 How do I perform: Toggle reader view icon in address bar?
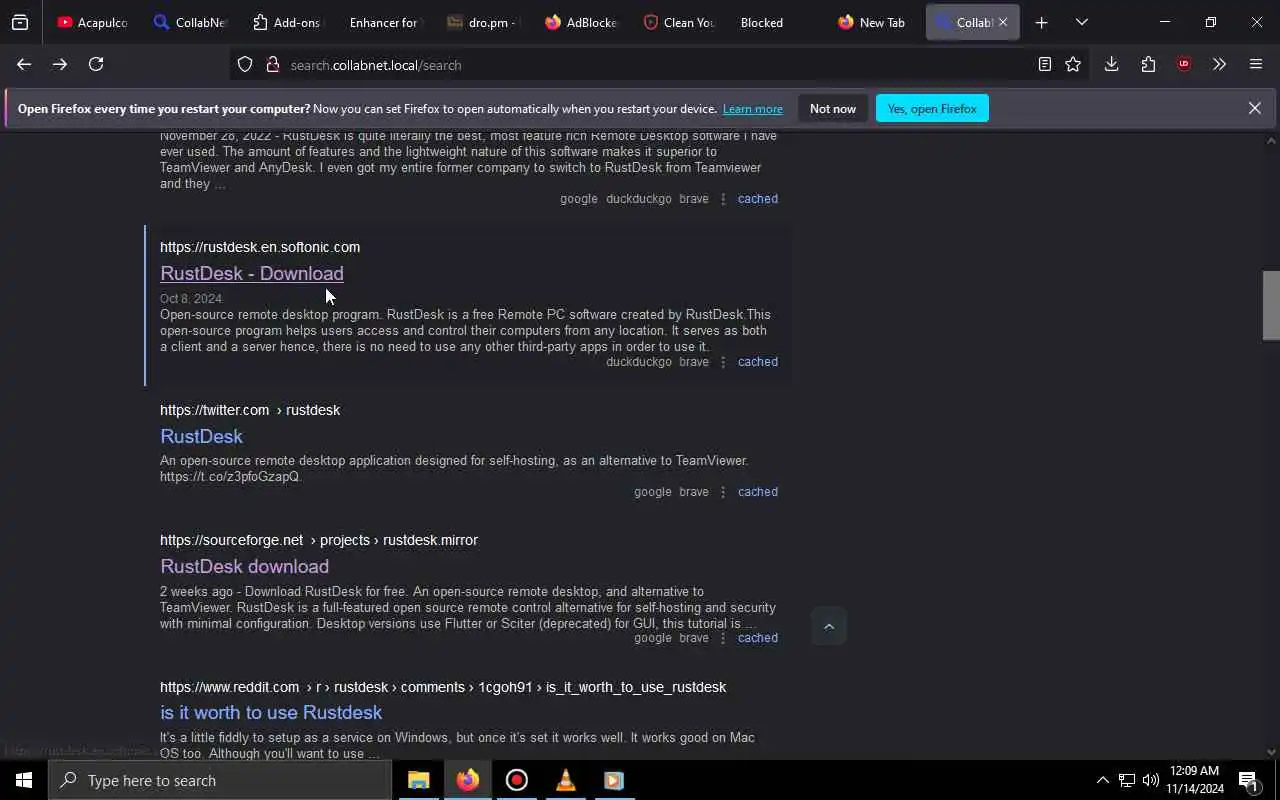click(1044, 64)
